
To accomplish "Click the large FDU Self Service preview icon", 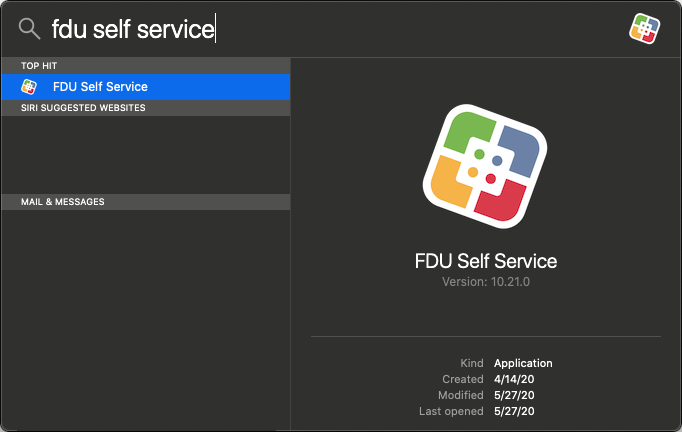I will [x=485, y=166].
